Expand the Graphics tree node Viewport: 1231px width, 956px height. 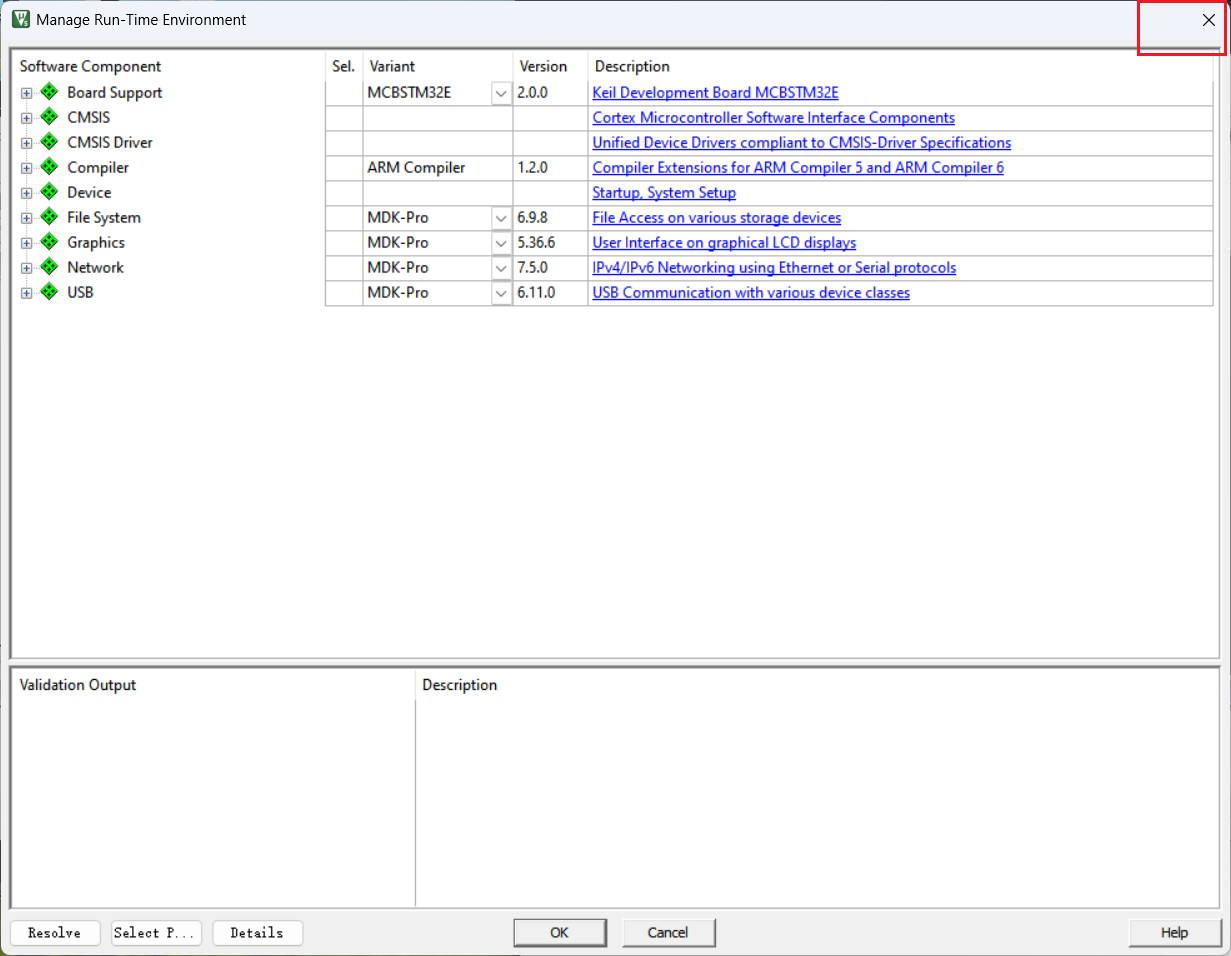(x=27, y=243)
